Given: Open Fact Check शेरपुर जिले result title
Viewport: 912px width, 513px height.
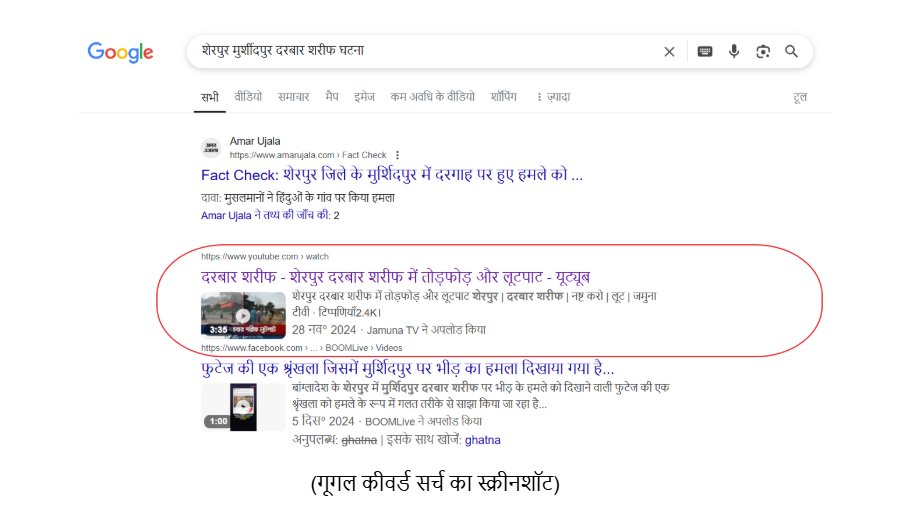Looking at the screenshot, I should click(392, 175).
